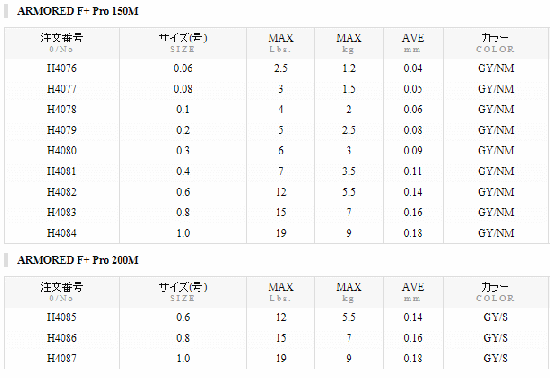Viewport: 550px width, 378px height.
Task: Click order number H4081
Action: tap(62, 171)
